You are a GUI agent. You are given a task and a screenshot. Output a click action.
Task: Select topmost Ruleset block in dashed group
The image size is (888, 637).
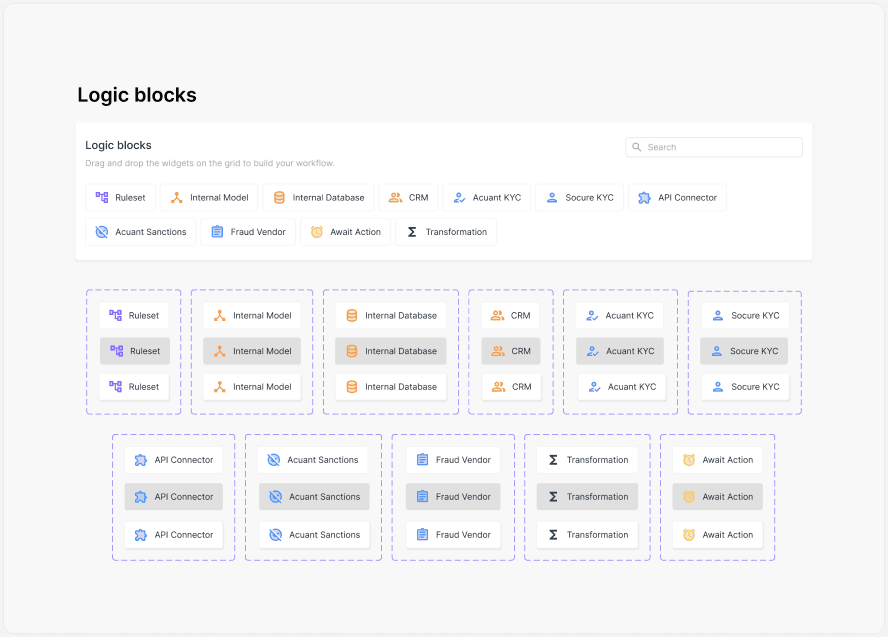click(134, 315)
